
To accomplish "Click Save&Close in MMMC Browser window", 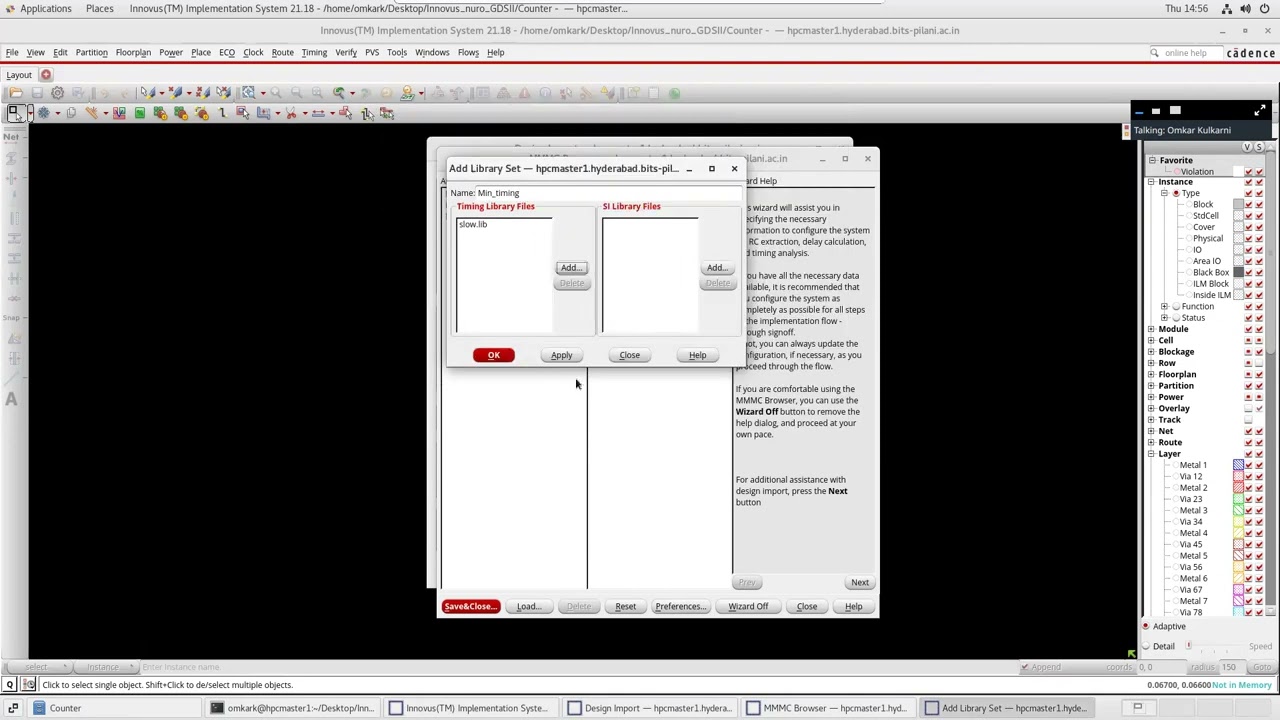I will click(470, 606).
